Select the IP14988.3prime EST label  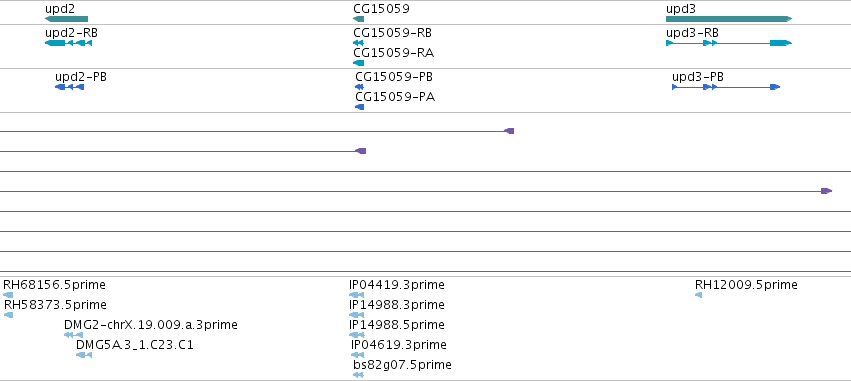(x=397, y=305)
